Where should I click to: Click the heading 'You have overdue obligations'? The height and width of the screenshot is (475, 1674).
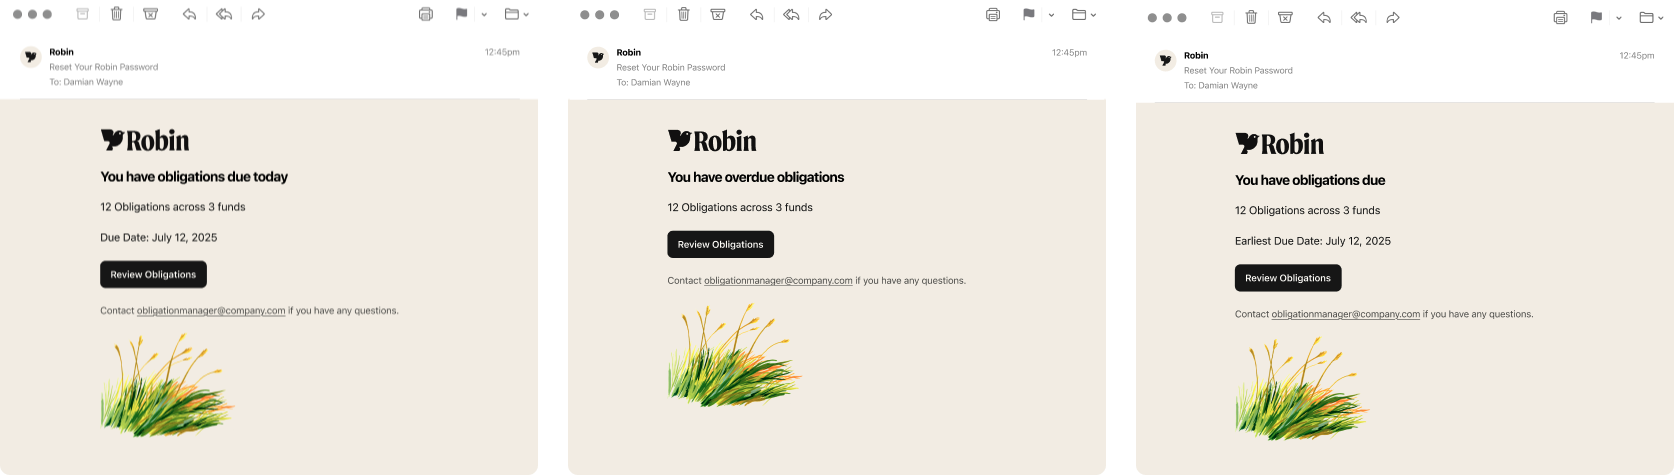(756, 177)
